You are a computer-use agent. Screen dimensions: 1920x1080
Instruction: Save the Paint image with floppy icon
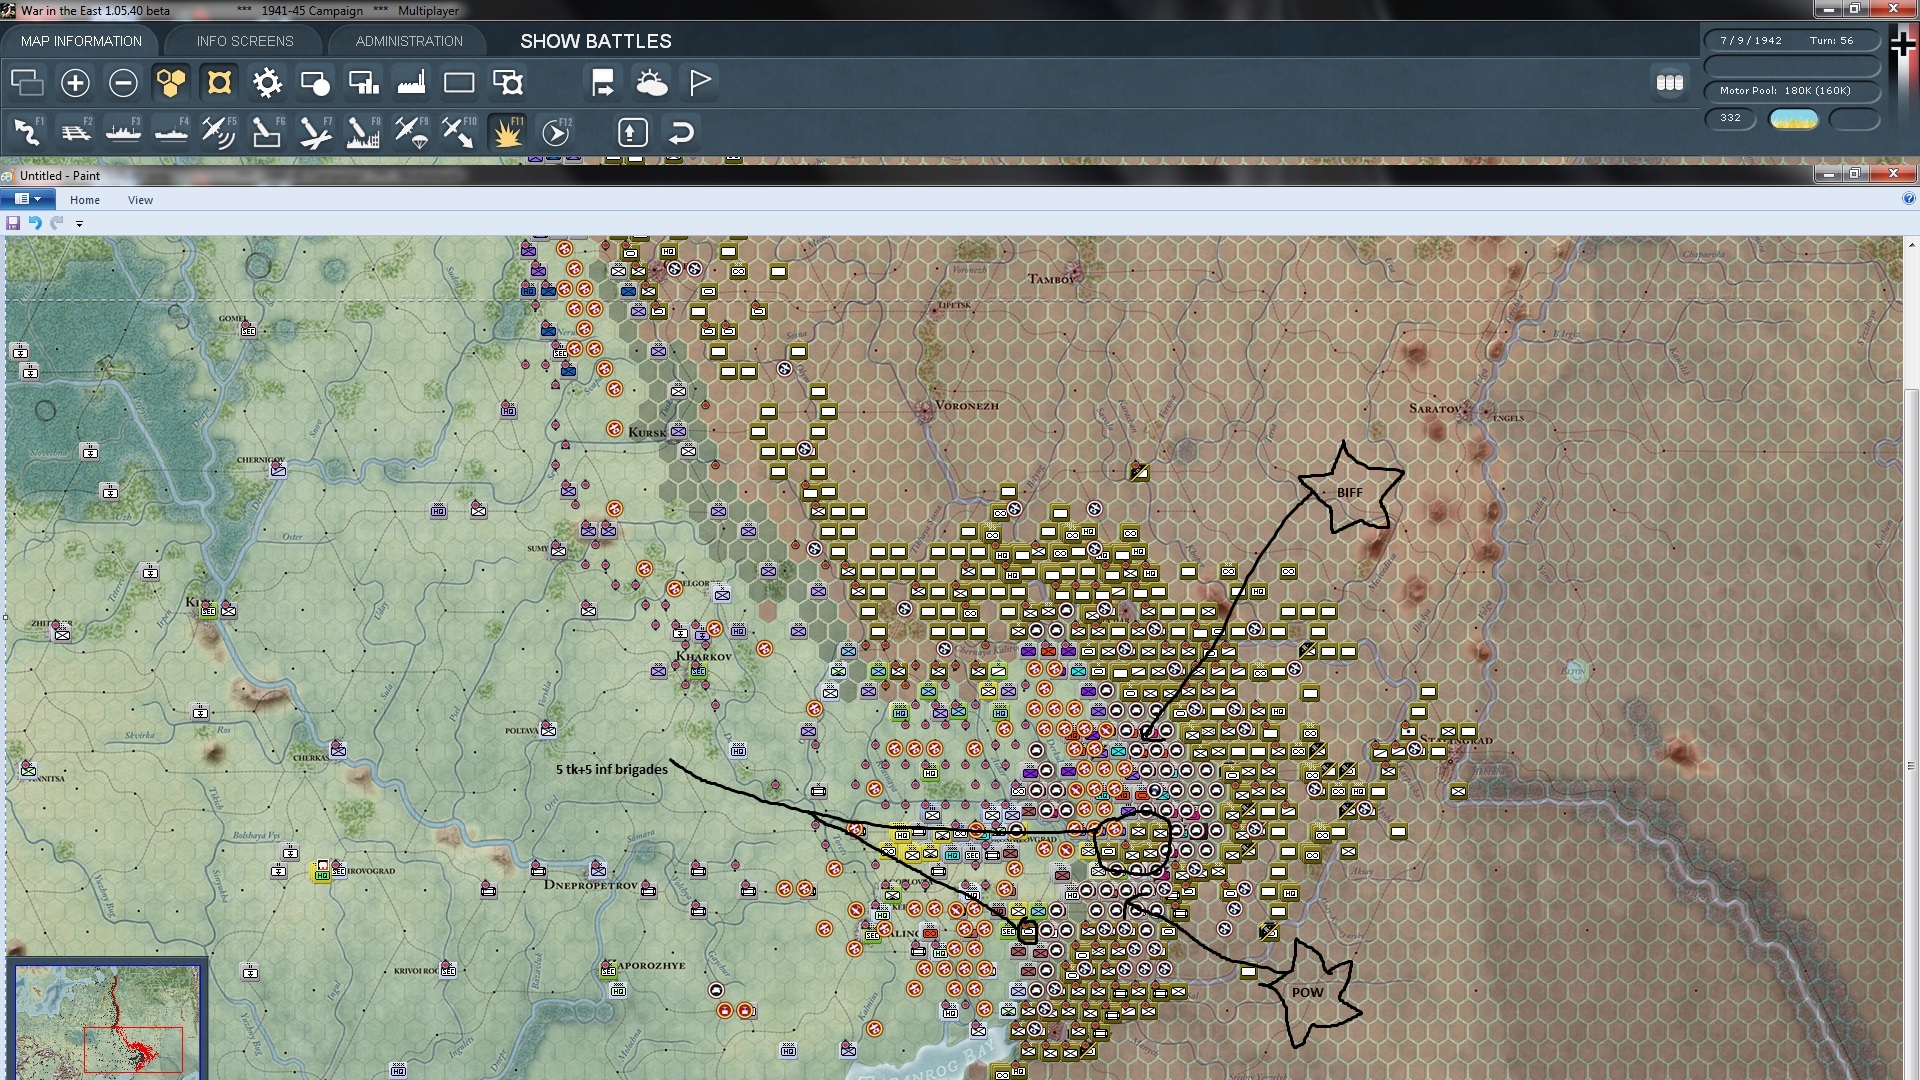point(13,223)
